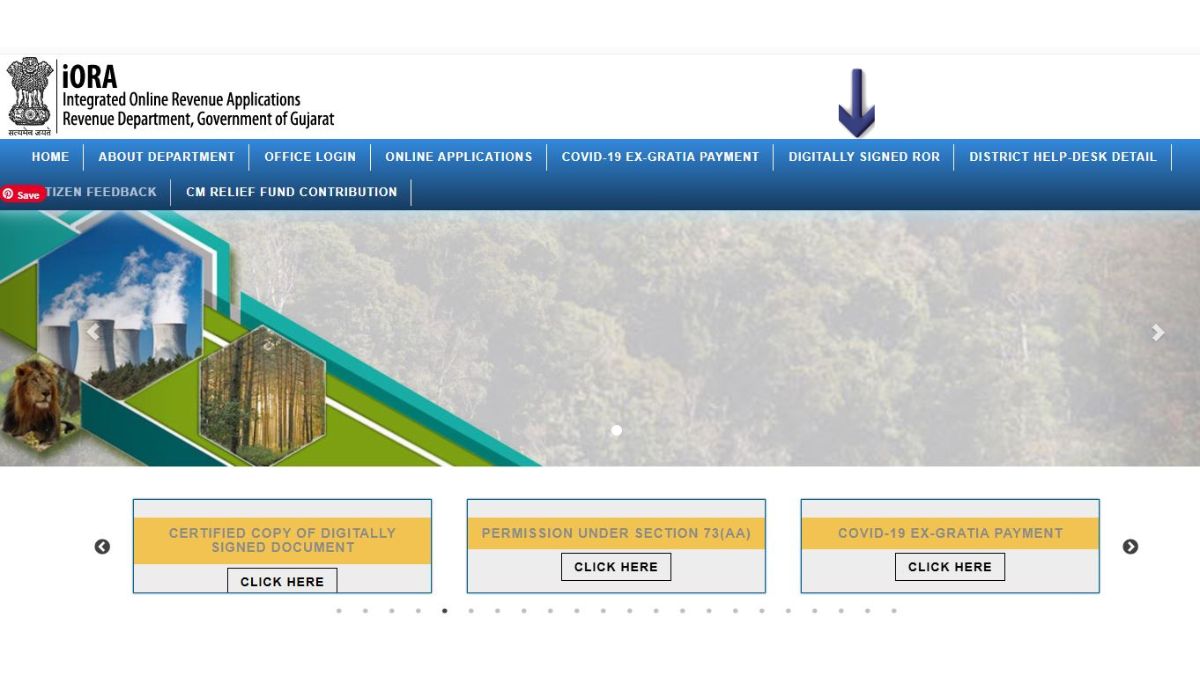
Task: Click the Pinterest Save button
Action: [22, 195]
